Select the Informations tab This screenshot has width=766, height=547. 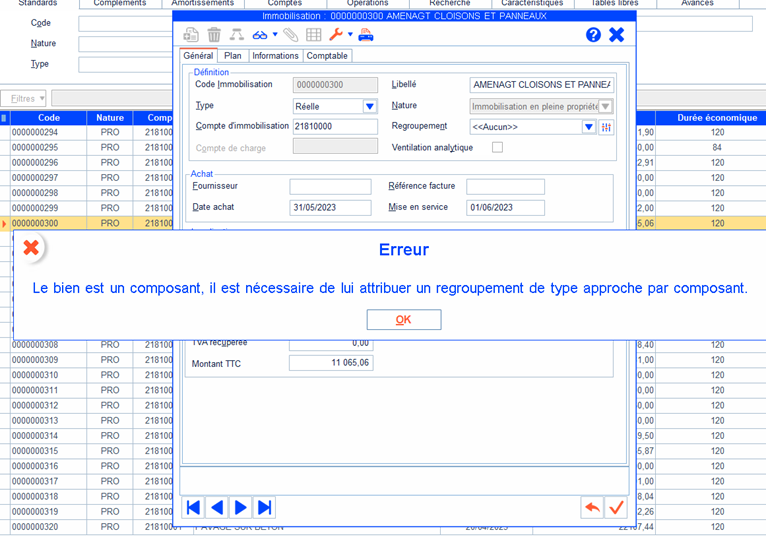click(x=275, y=56)
